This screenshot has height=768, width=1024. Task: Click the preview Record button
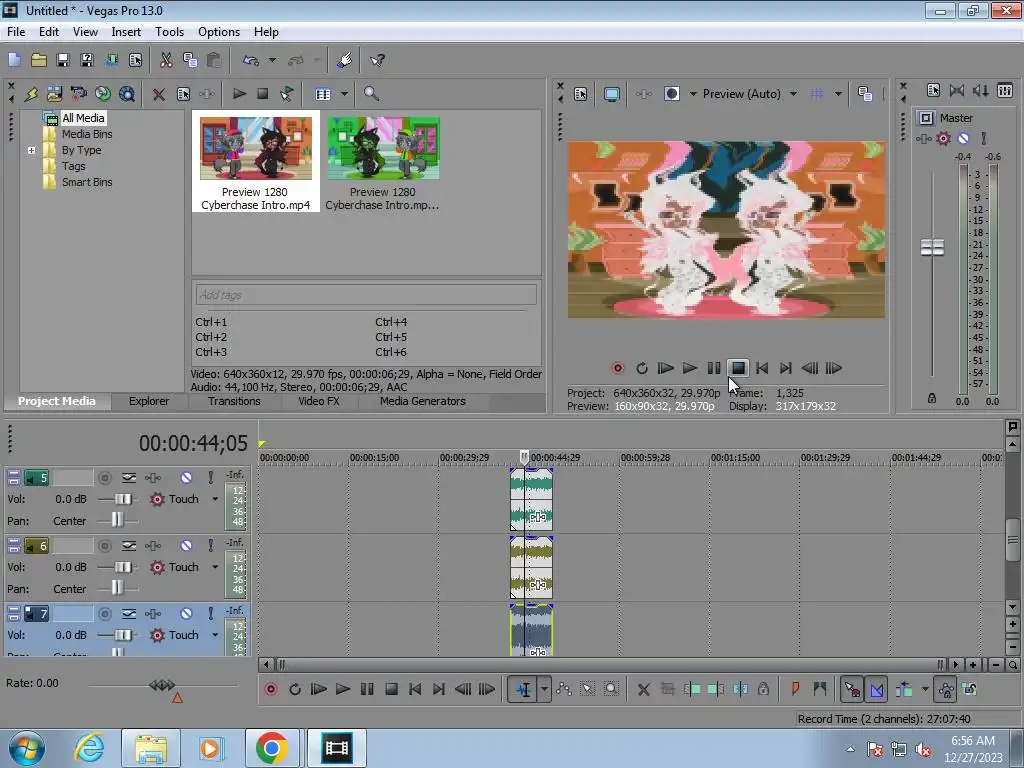[617, 368]
